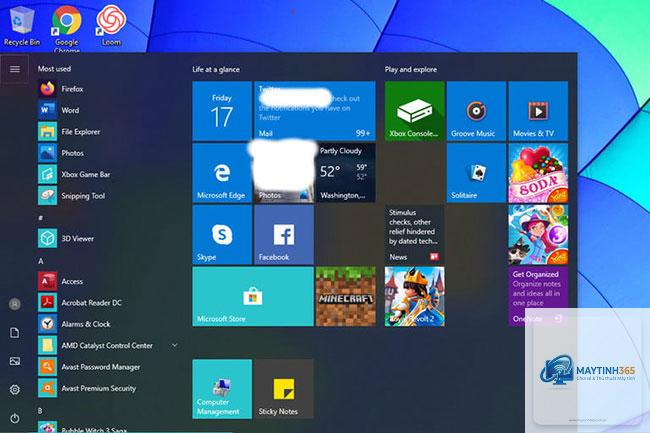Open the News tile about stimulus checks
650x433 pixels.
click(415, 235)
